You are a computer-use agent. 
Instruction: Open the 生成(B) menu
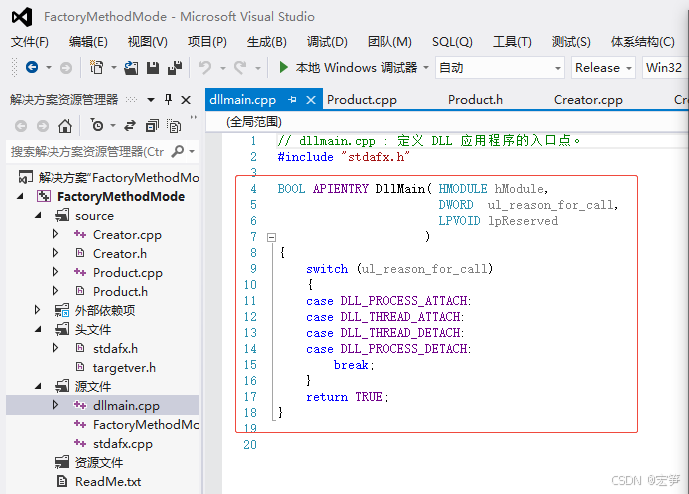[x=266, y=42]
